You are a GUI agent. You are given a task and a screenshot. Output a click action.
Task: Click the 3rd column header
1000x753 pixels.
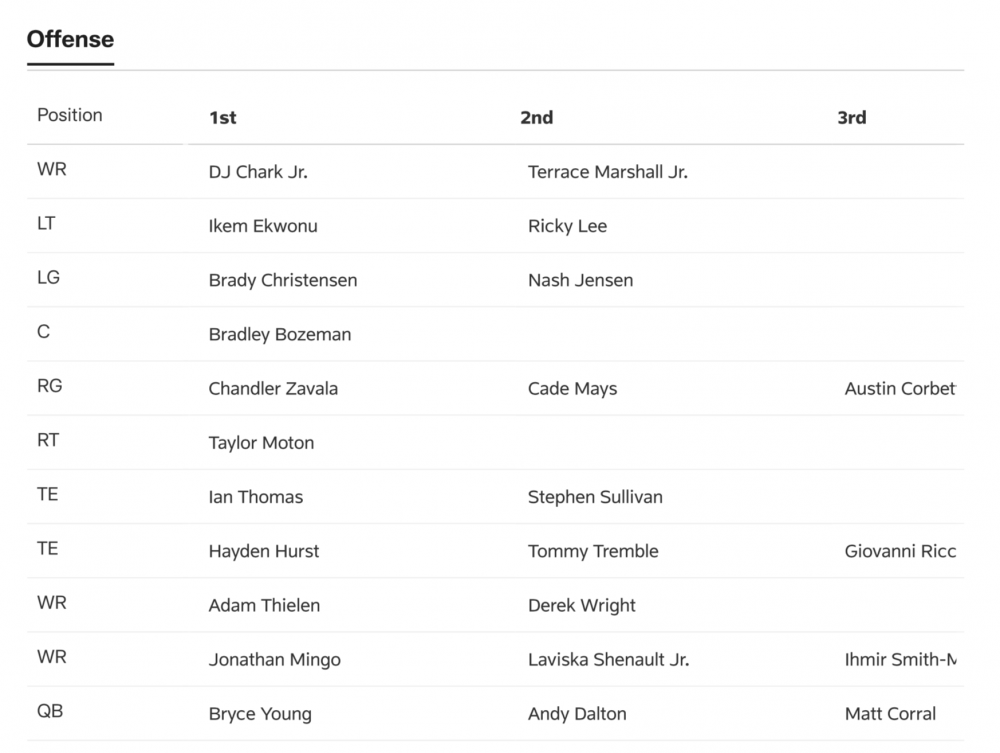click(x=851, y=118)
